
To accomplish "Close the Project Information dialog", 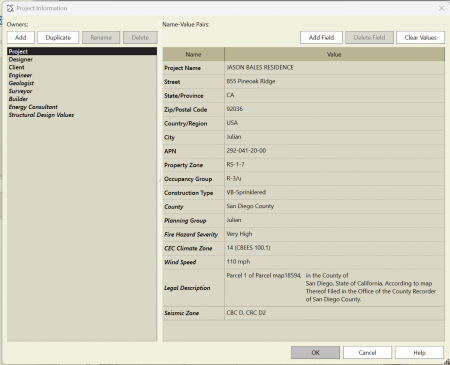I will coord(441,8).
